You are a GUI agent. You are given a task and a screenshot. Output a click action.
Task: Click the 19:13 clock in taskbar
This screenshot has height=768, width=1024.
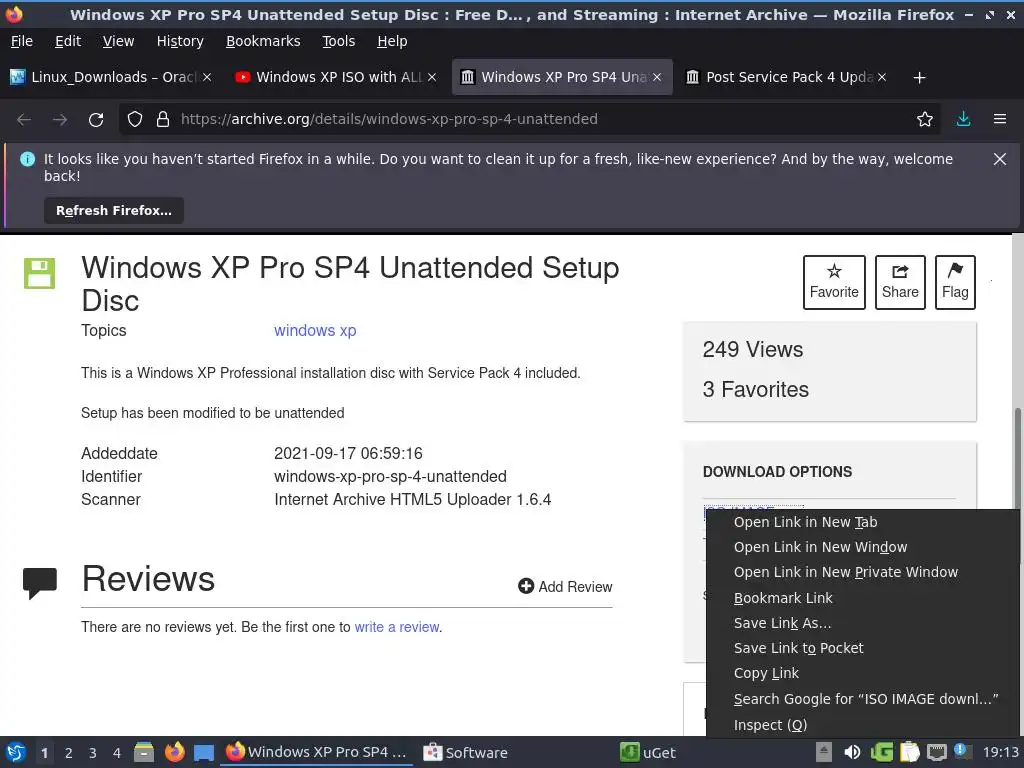click(x=1000, y=752)
